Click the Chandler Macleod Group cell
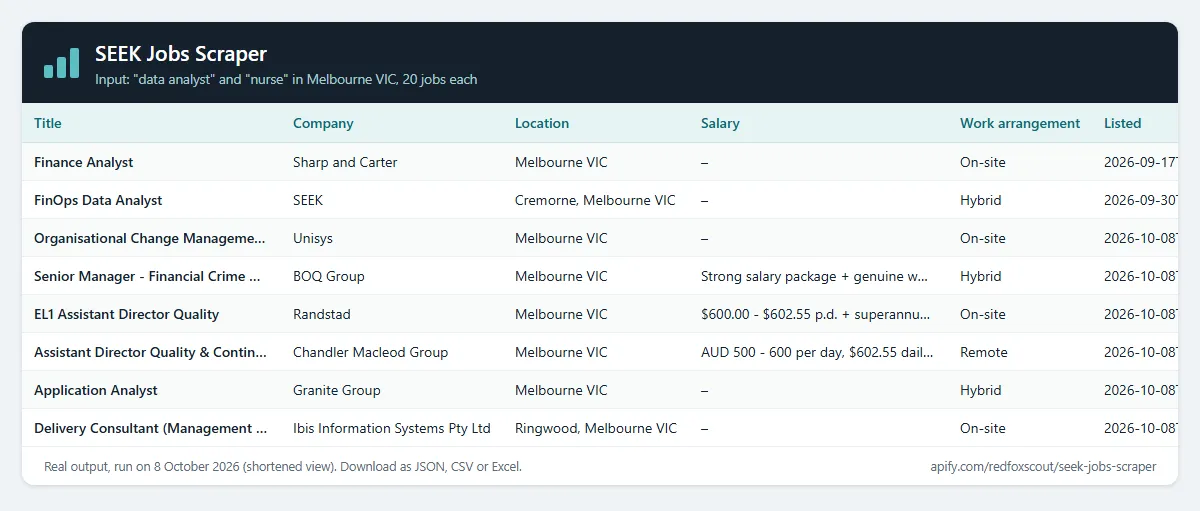Screen dimensions: 1200x511 (370, 352)
